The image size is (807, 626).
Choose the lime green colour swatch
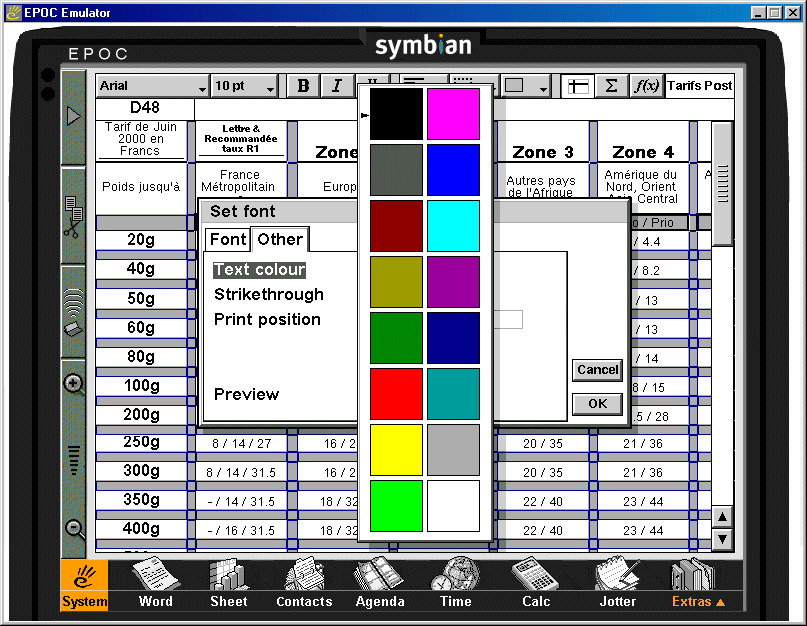pyautogui.click(x=396, y=506)
